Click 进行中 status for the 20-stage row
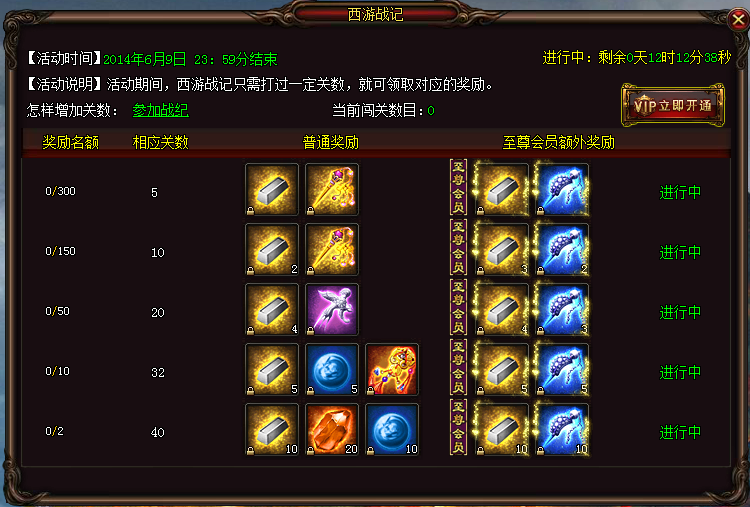 point(680,312)
